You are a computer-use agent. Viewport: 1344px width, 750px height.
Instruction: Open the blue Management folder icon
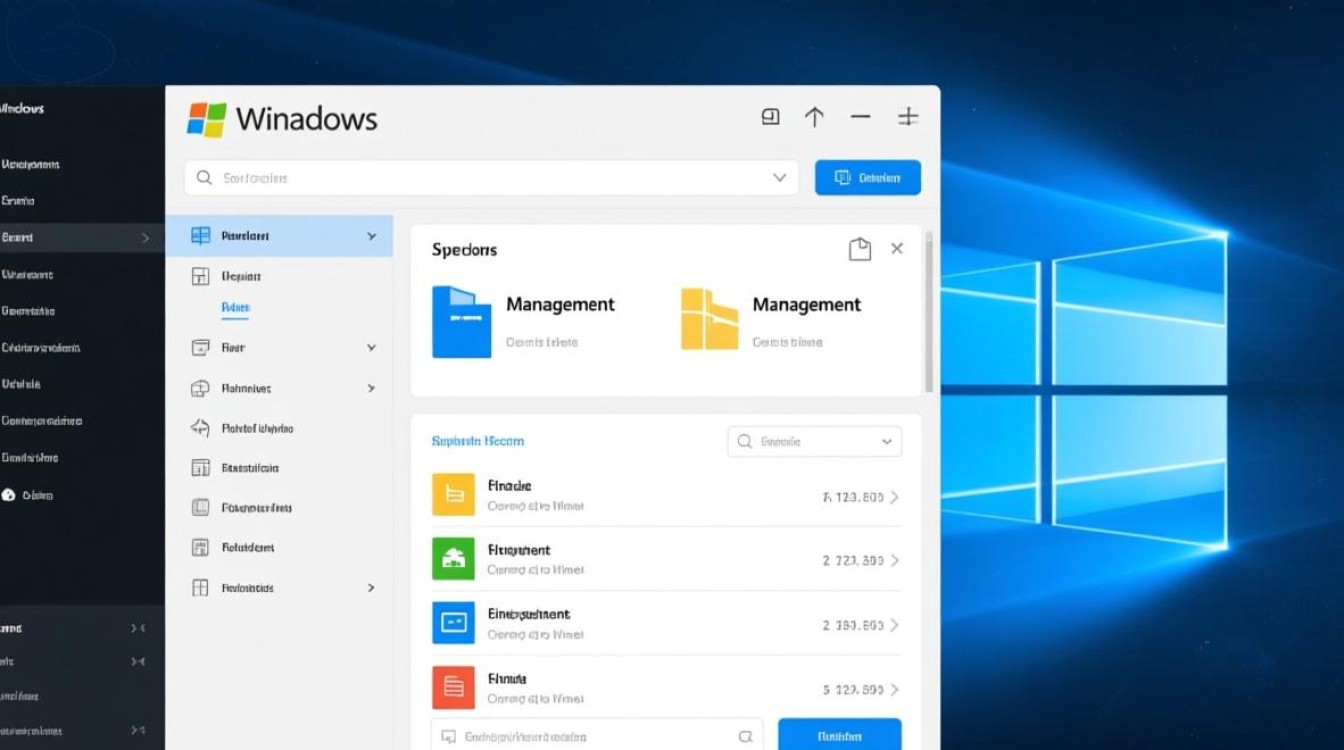[x=461, y=321]
